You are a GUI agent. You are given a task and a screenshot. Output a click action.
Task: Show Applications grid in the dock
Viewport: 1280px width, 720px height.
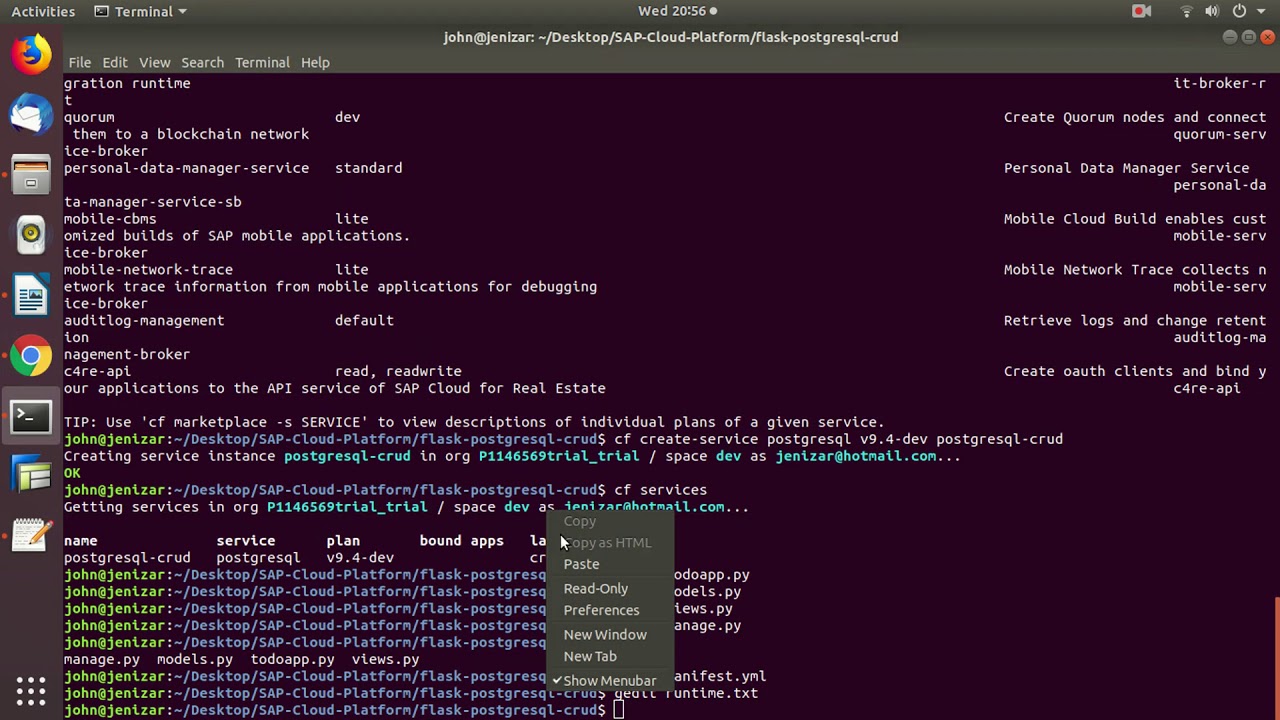[31, 691]
